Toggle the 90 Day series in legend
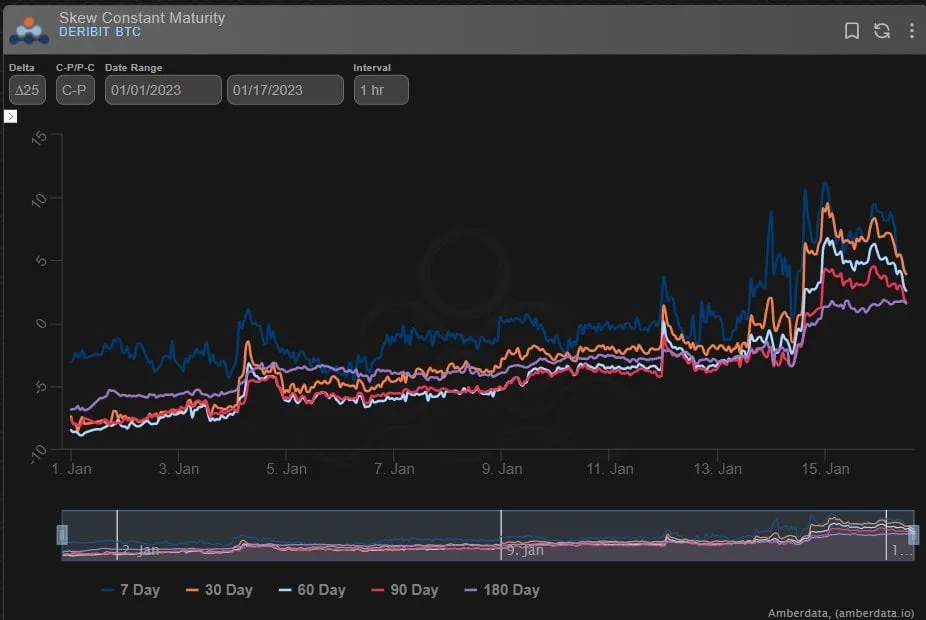The image size is (926, 620). tap(405, 590)
